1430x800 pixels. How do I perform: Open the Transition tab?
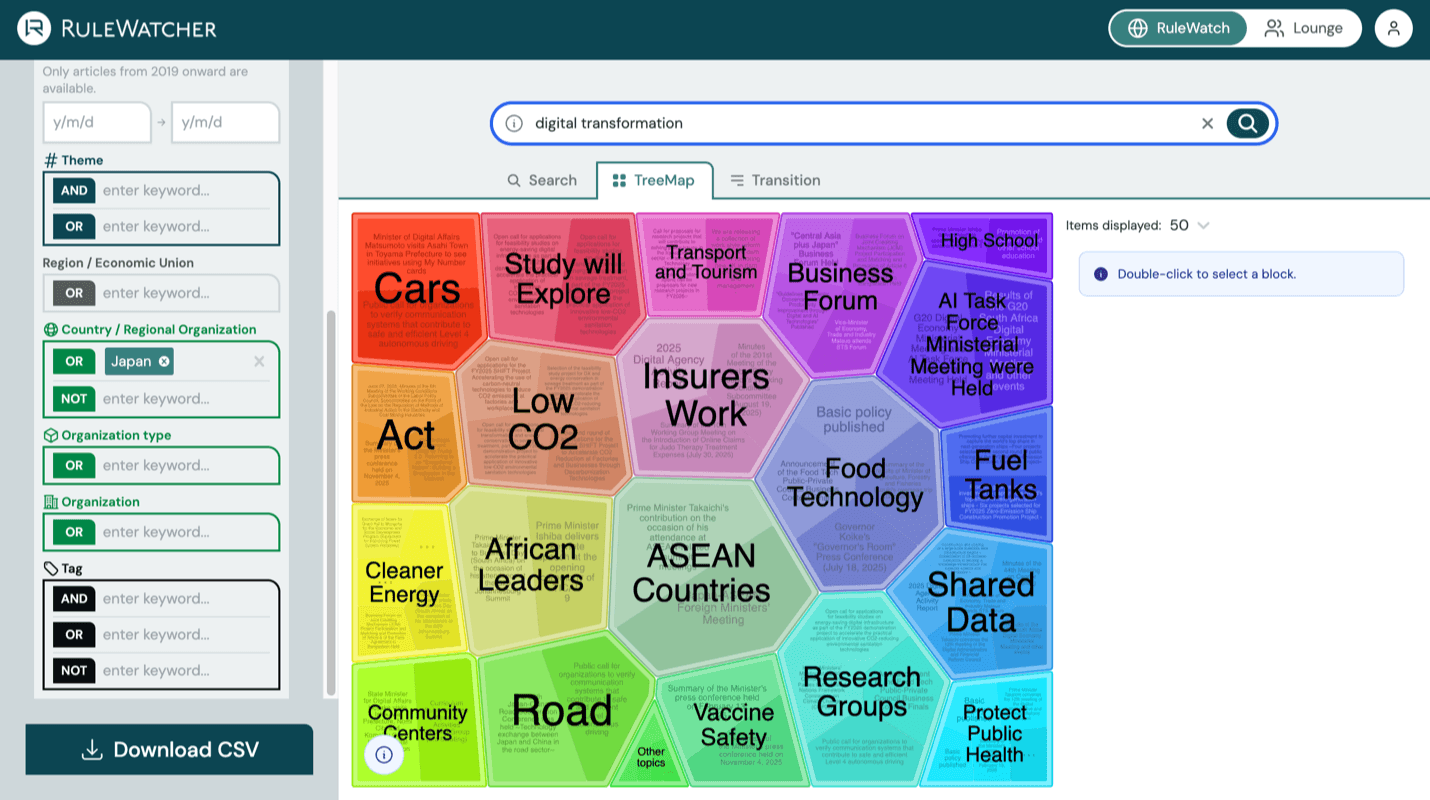tap(775, 180)
